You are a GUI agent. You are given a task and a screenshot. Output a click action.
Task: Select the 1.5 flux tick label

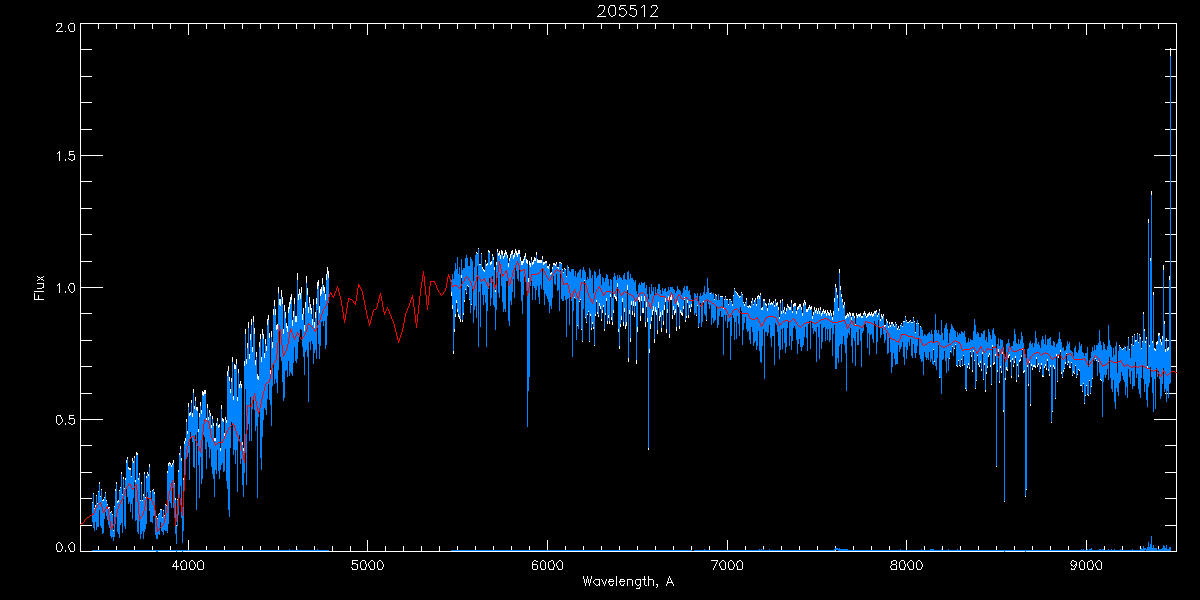click(x=65, y=157)
